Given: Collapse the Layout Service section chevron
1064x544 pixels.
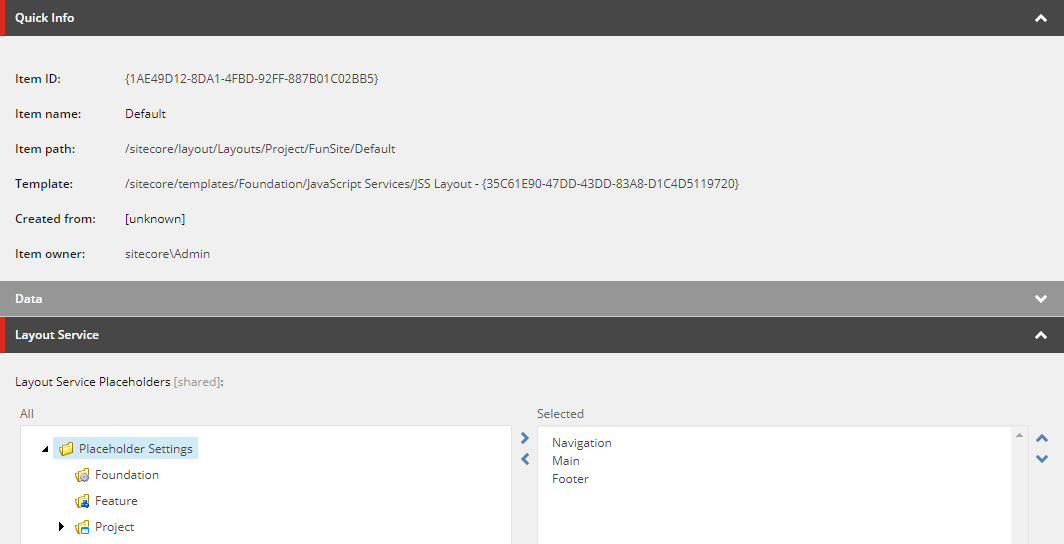Looking at the screenshot, I should tap(1040, 335).
